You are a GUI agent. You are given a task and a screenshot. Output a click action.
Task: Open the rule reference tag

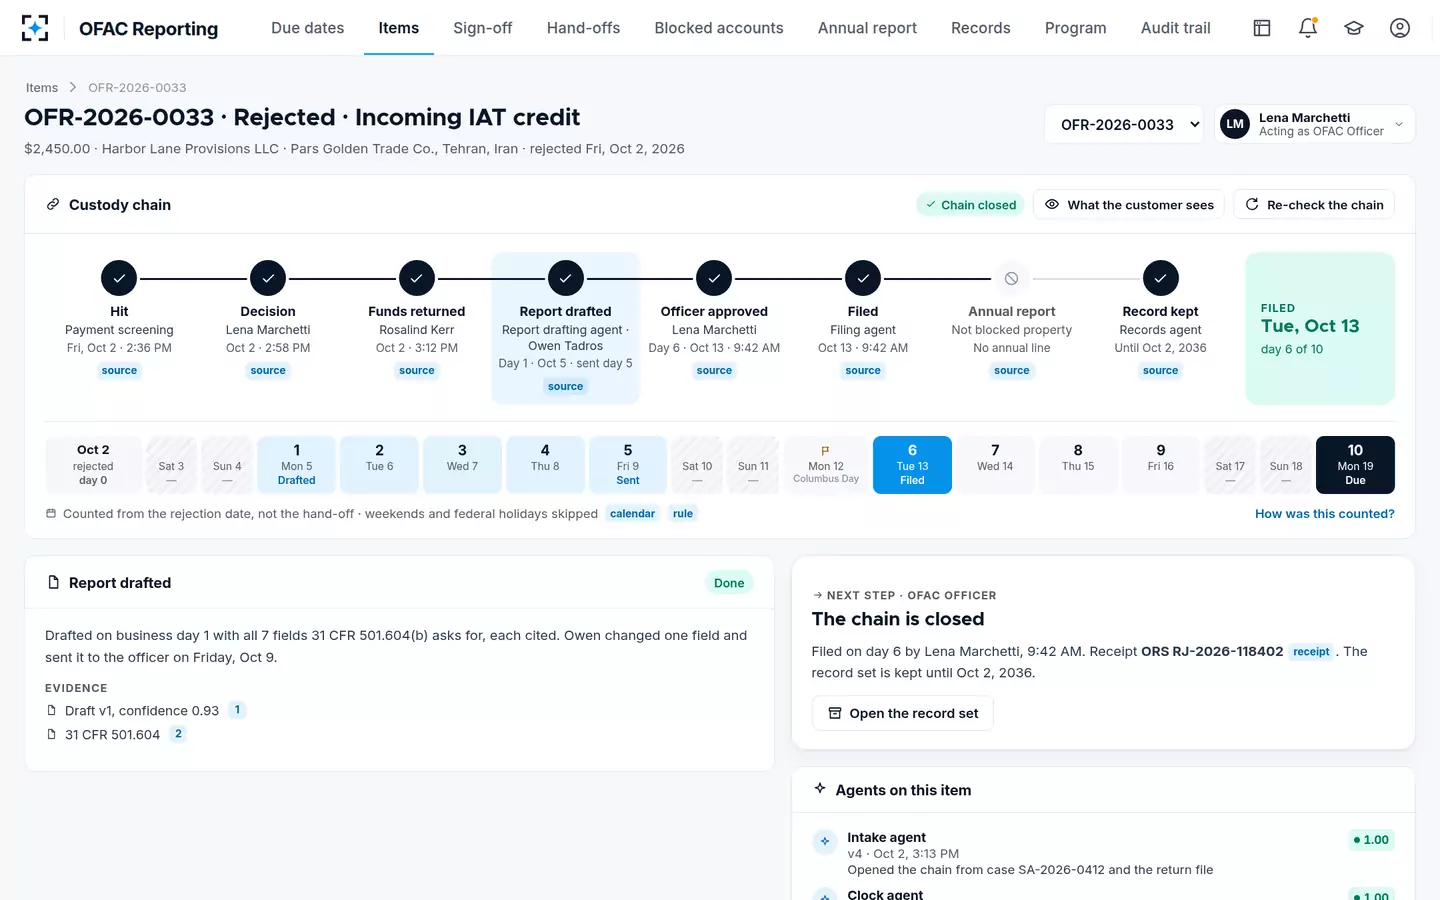coord(683,514)
